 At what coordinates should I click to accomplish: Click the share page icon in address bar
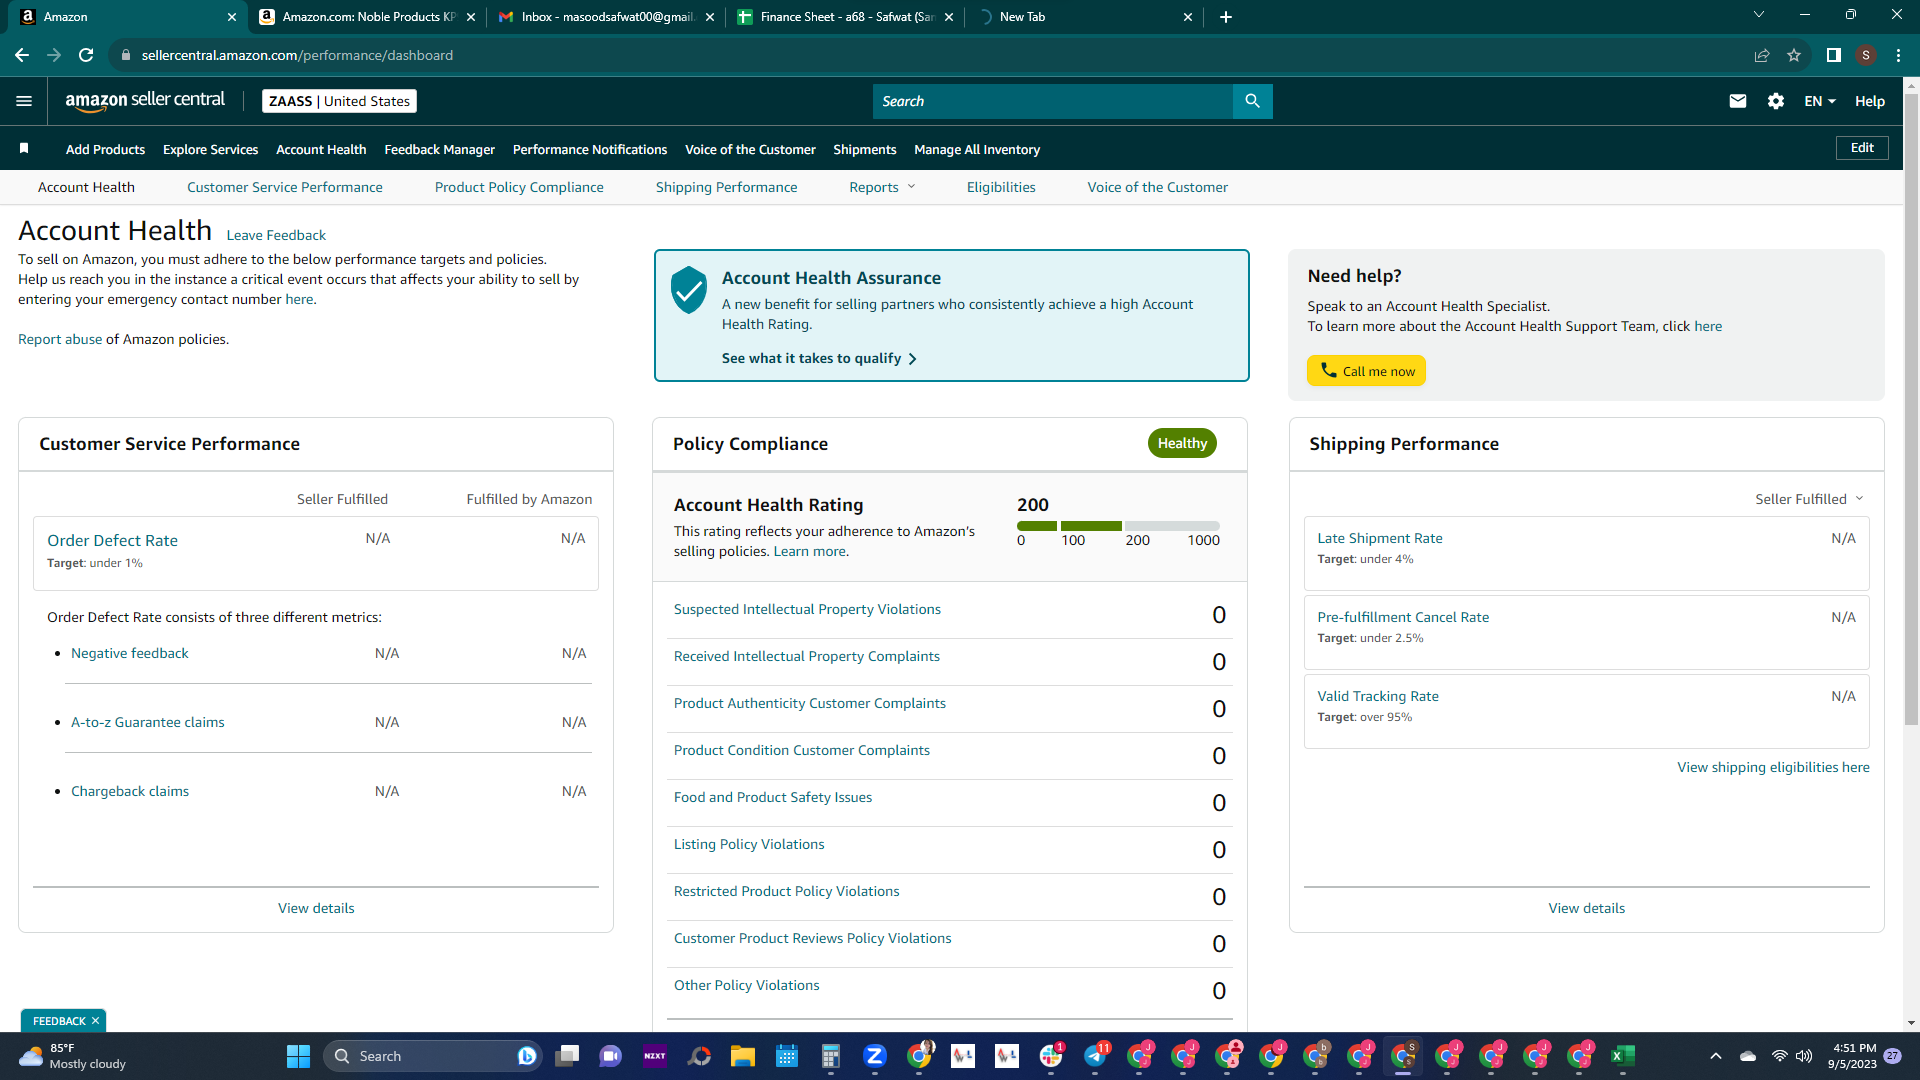click(1762, 55)
